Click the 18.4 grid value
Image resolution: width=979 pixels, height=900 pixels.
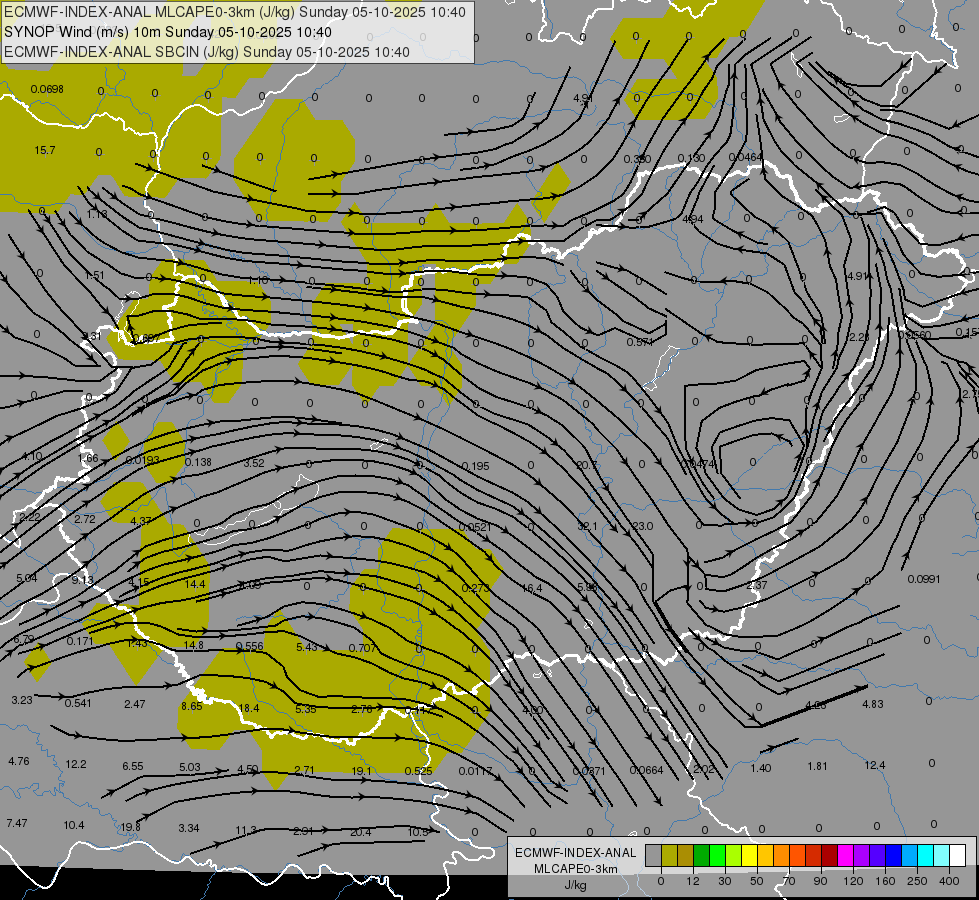[x=249, y=708]
